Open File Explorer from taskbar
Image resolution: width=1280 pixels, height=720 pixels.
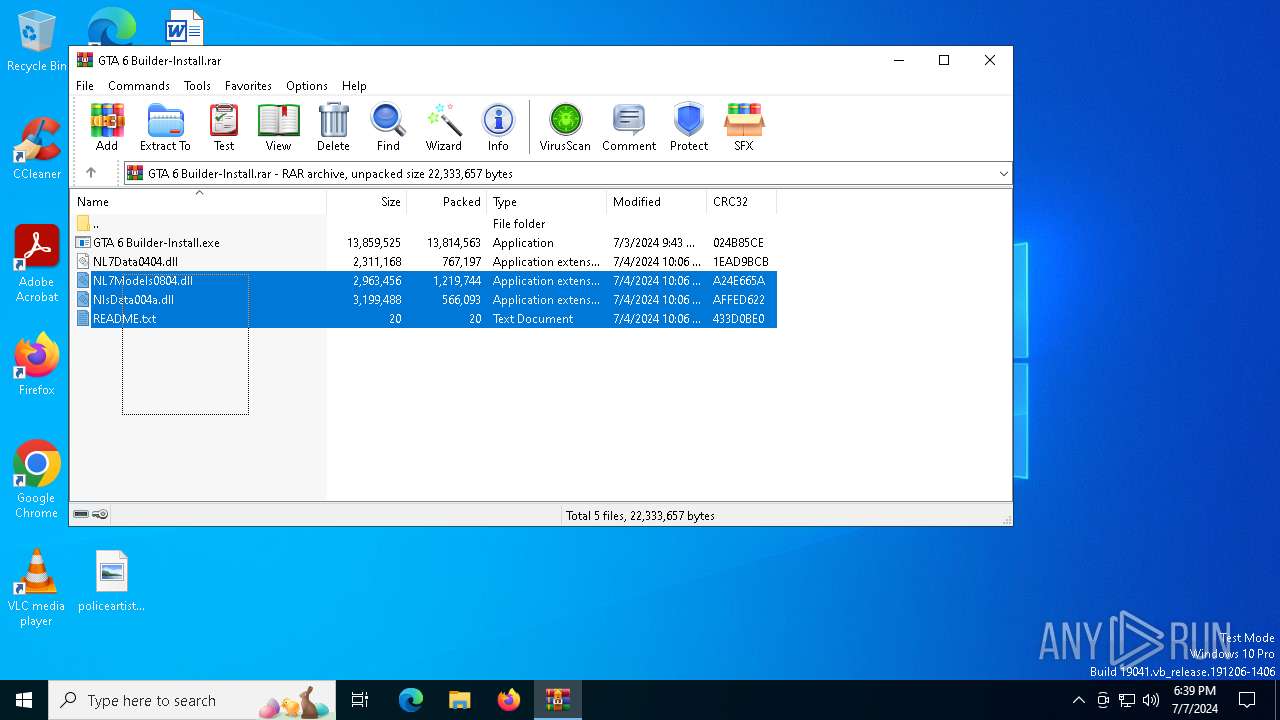click(x=459, y=700)
